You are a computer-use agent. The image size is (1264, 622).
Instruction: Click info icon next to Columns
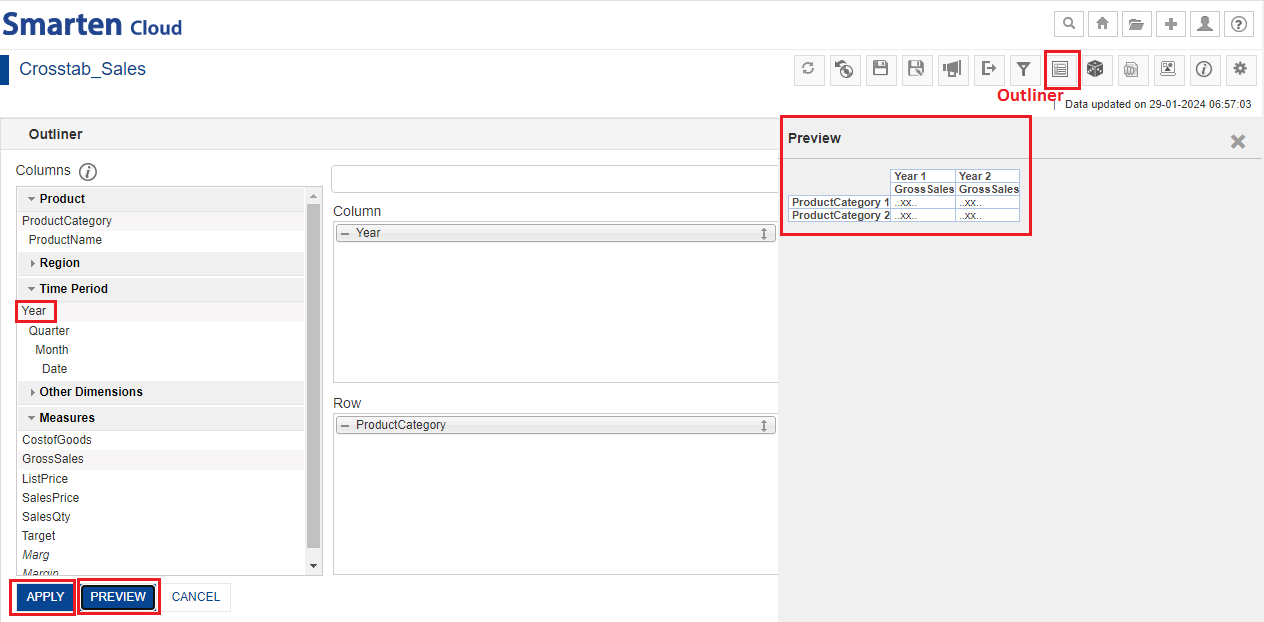pos(88,172)
